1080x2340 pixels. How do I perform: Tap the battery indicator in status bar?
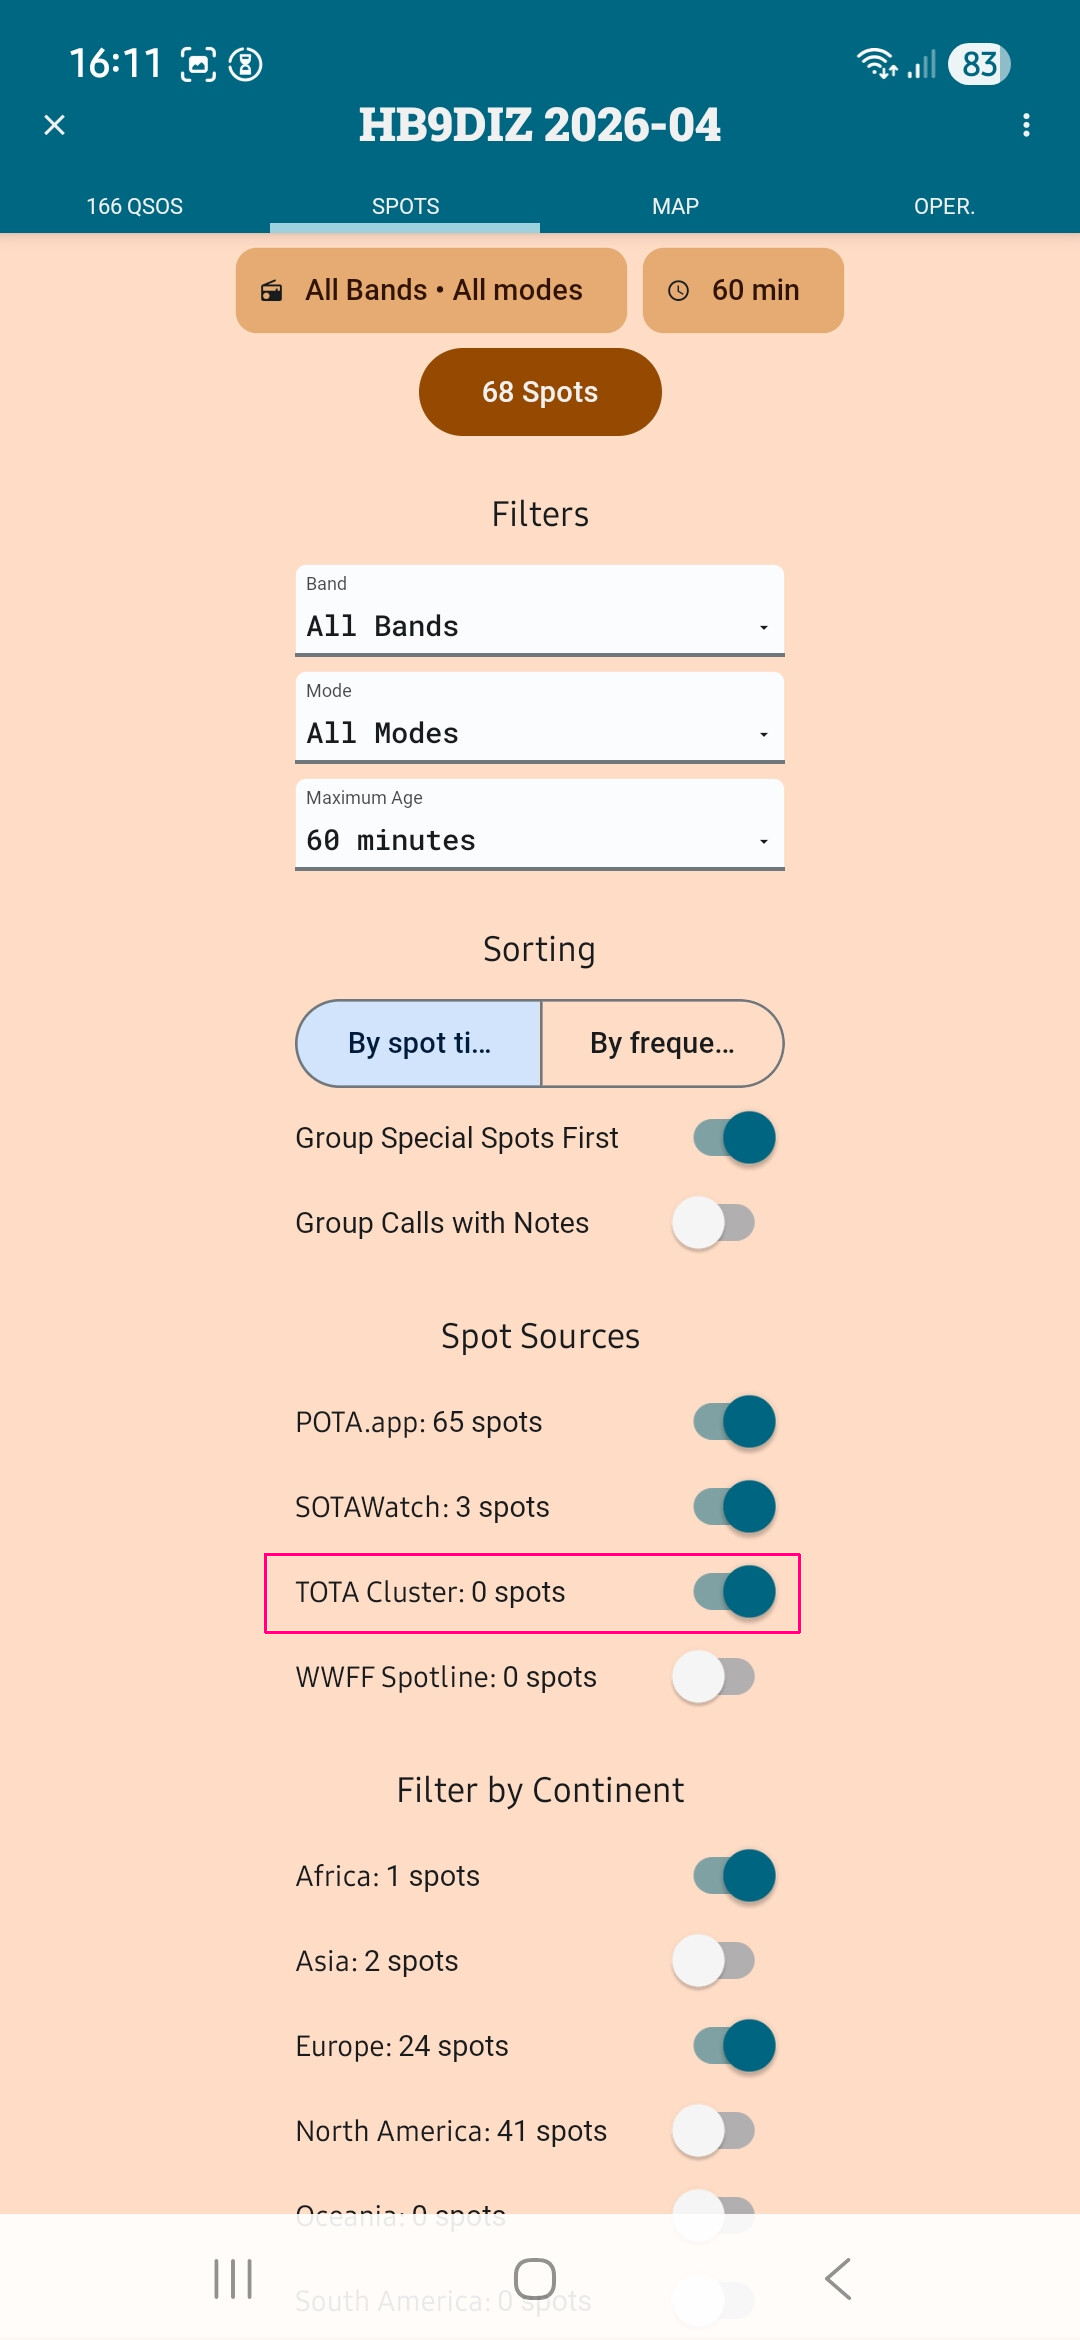(978, 64)
